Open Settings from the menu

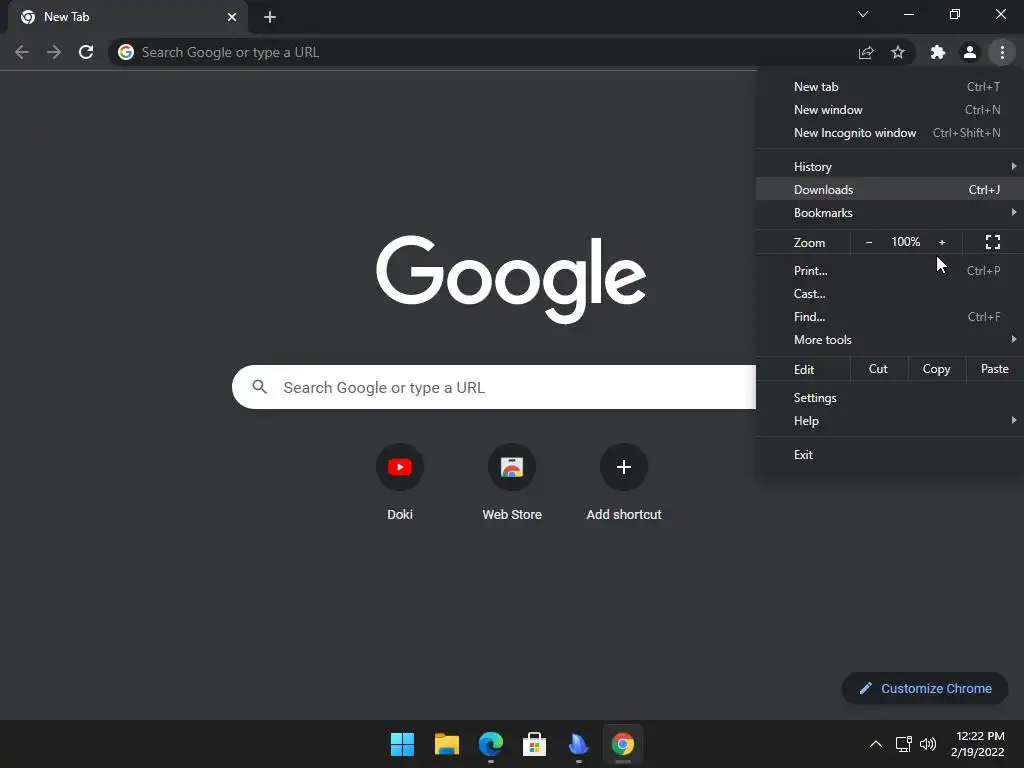point(889,398)
